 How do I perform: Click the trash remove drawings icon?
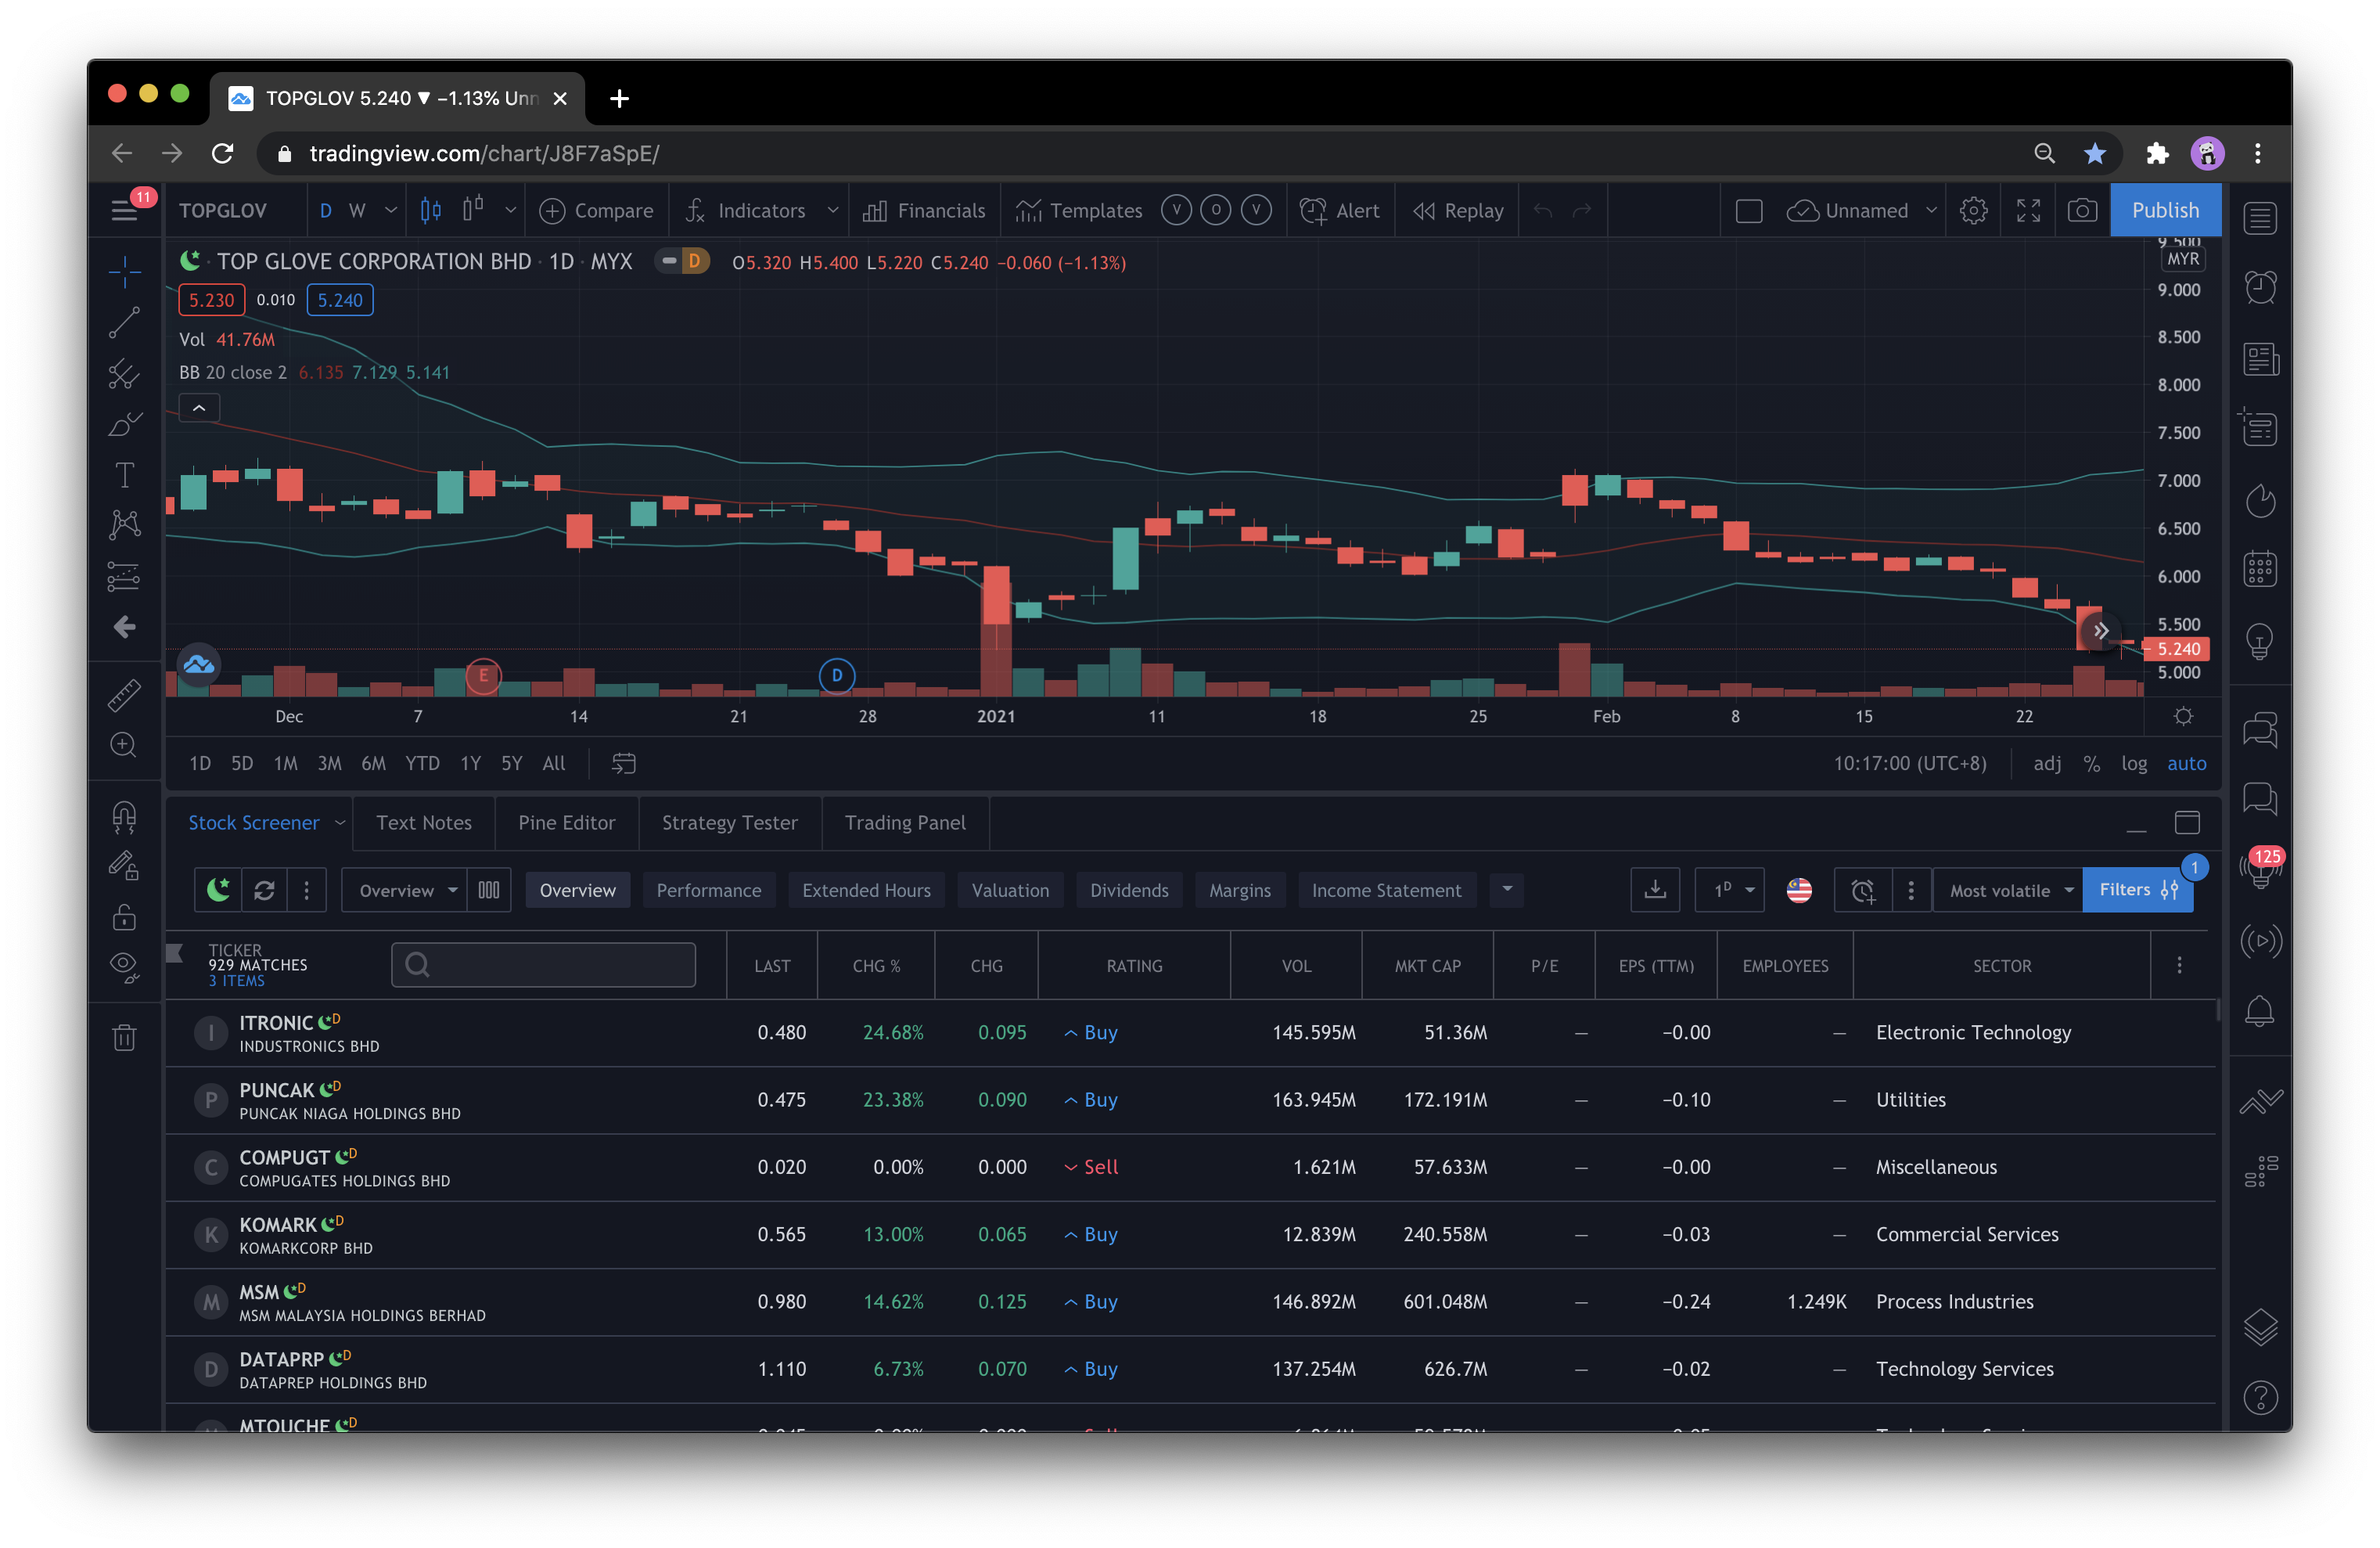[124, 1037]
